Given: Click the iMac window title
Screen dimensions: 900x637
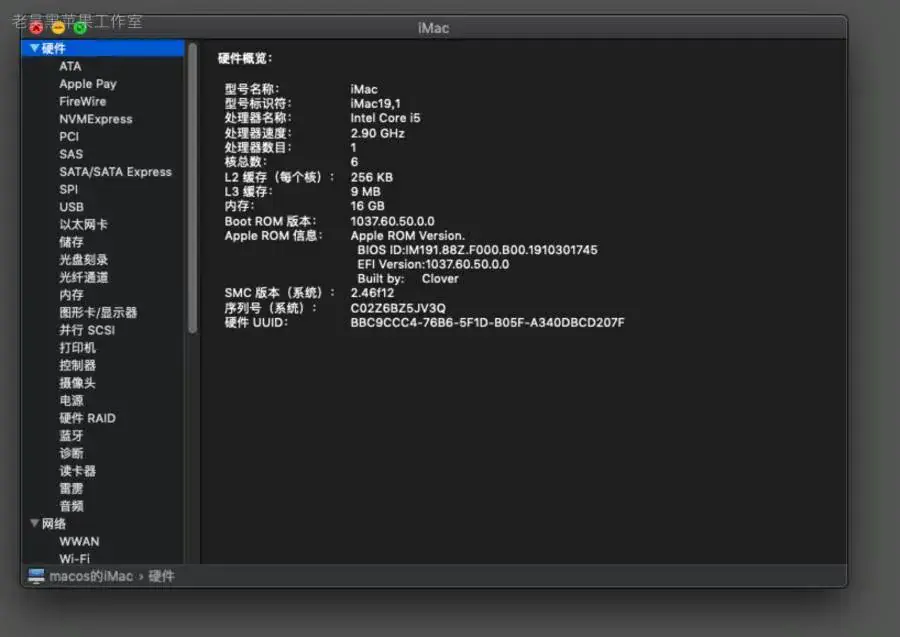Looking at the screenshot, I should click(x=433, y=28).
